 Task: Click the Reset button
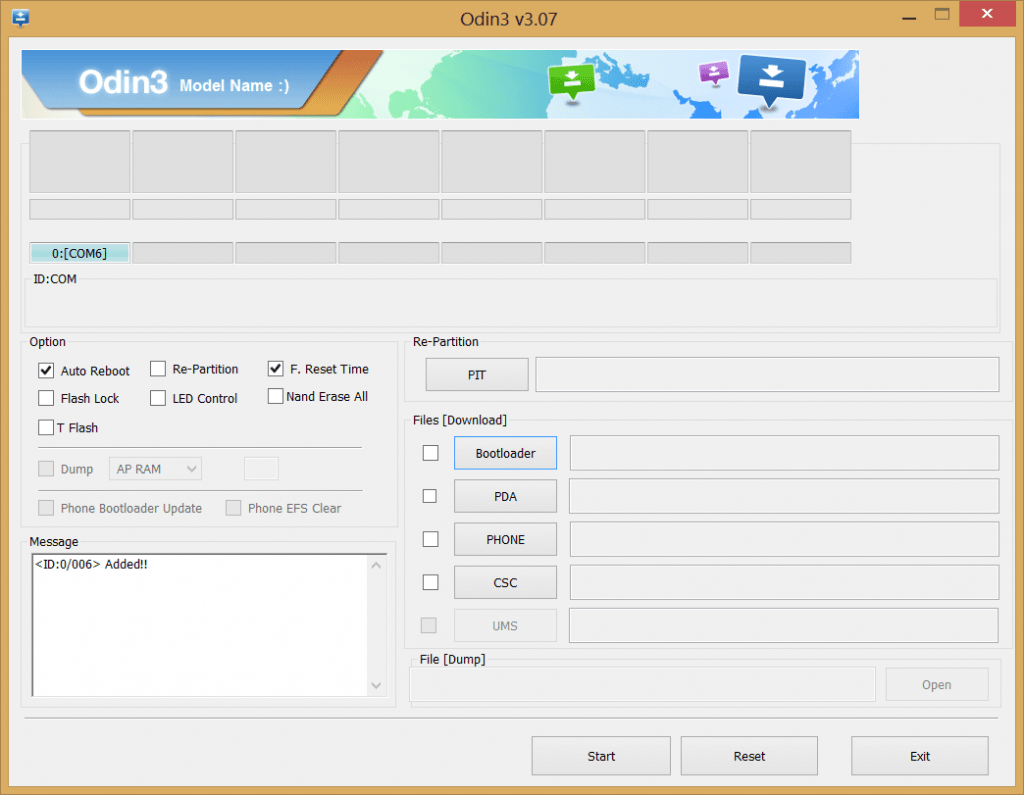(749, 756)
